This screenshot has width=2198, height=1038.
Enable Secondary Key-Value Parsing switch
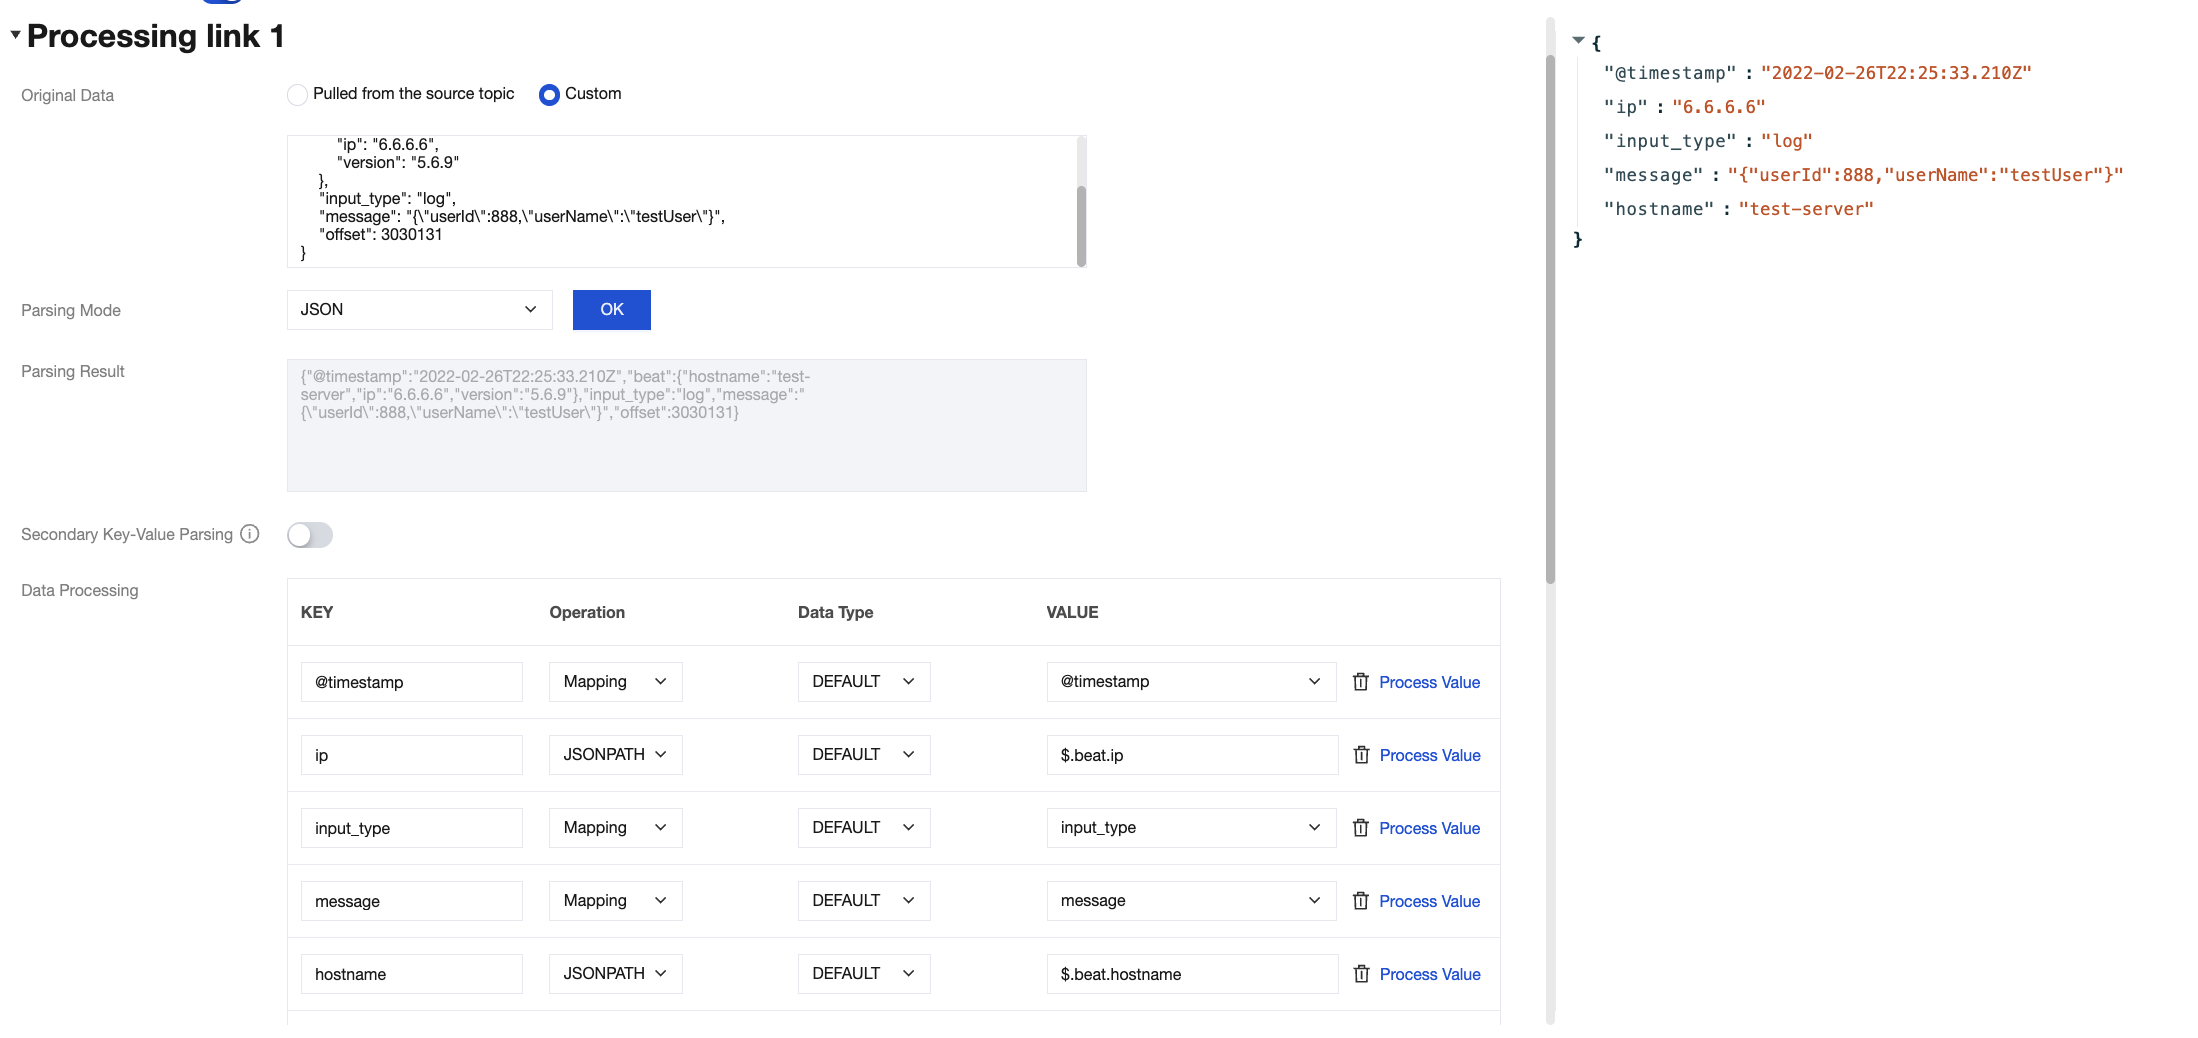(310, 535)
